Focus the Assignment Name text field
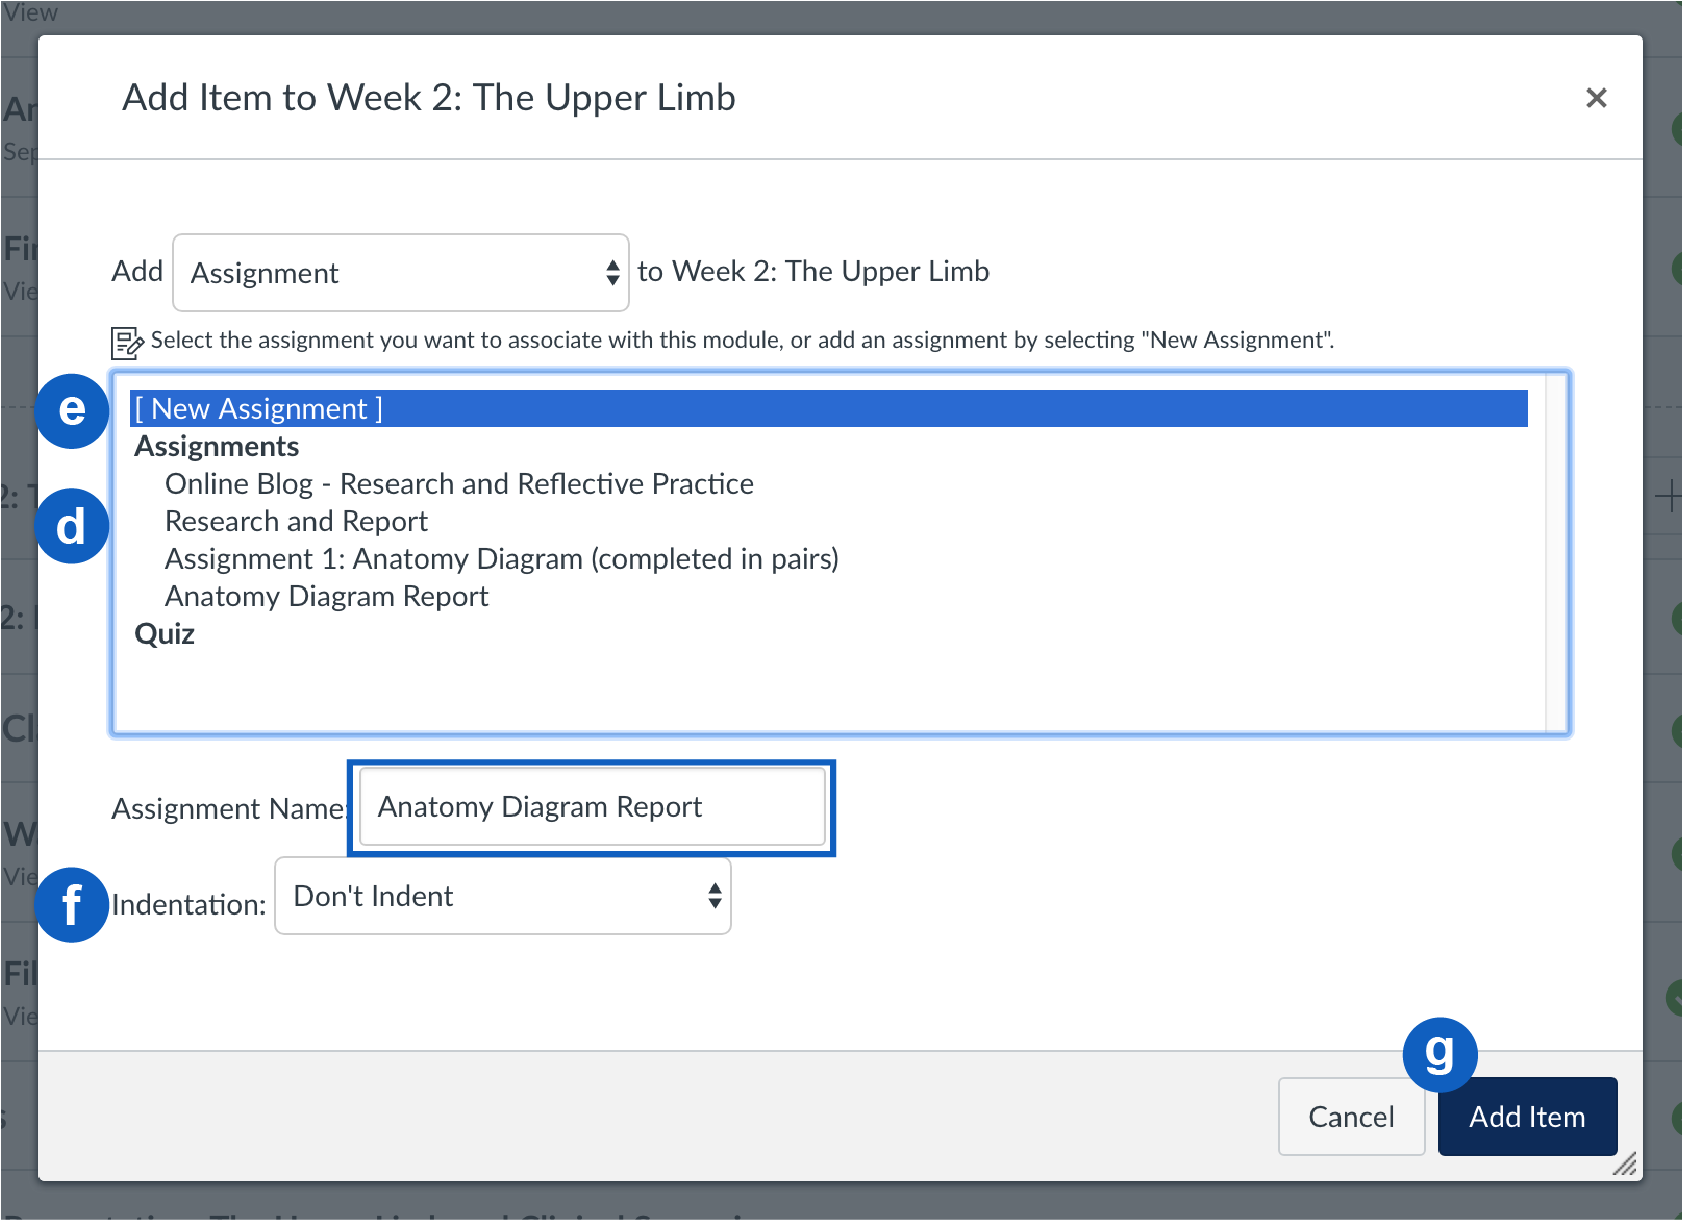Viewport: 1683px width, 1220px height. point(591,807)
